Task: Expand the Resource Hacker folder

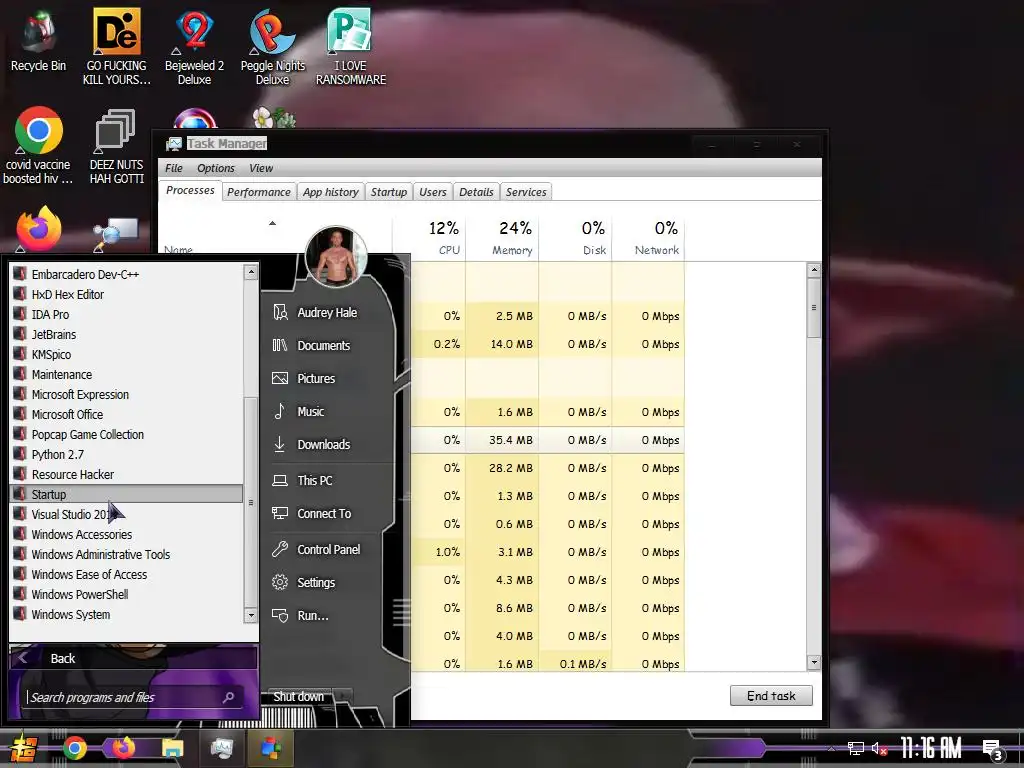Action: click(127, 475)
